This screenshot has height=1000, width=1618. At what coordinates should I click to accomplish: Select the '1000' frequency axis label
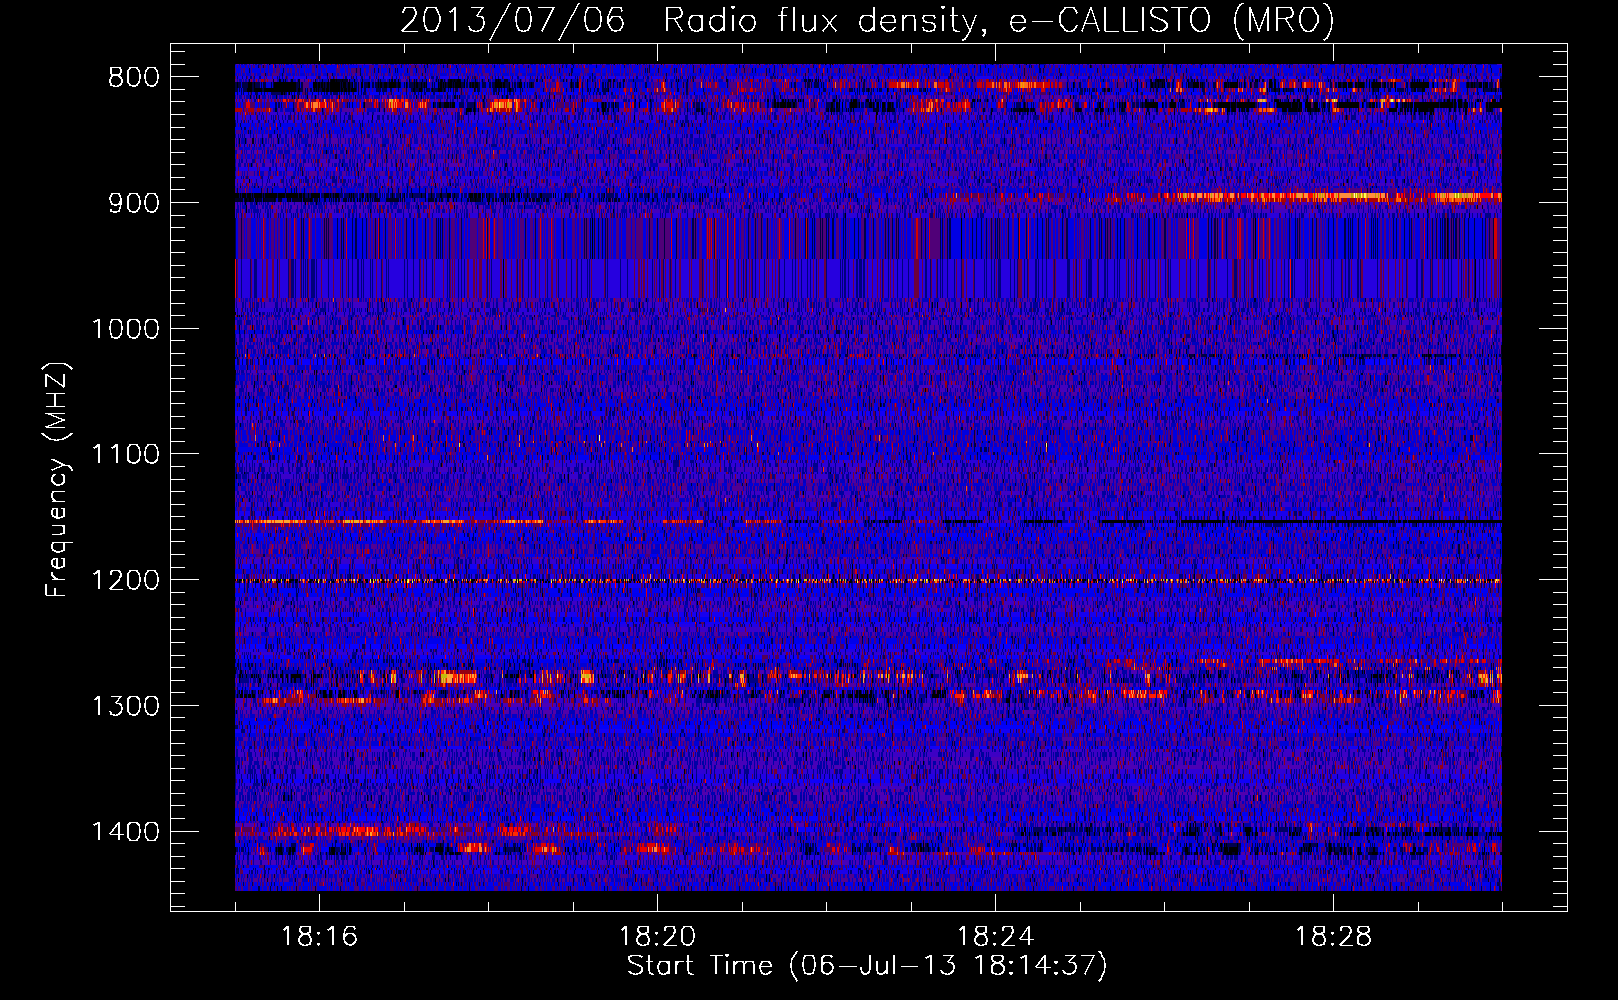[x=126, y=329]
